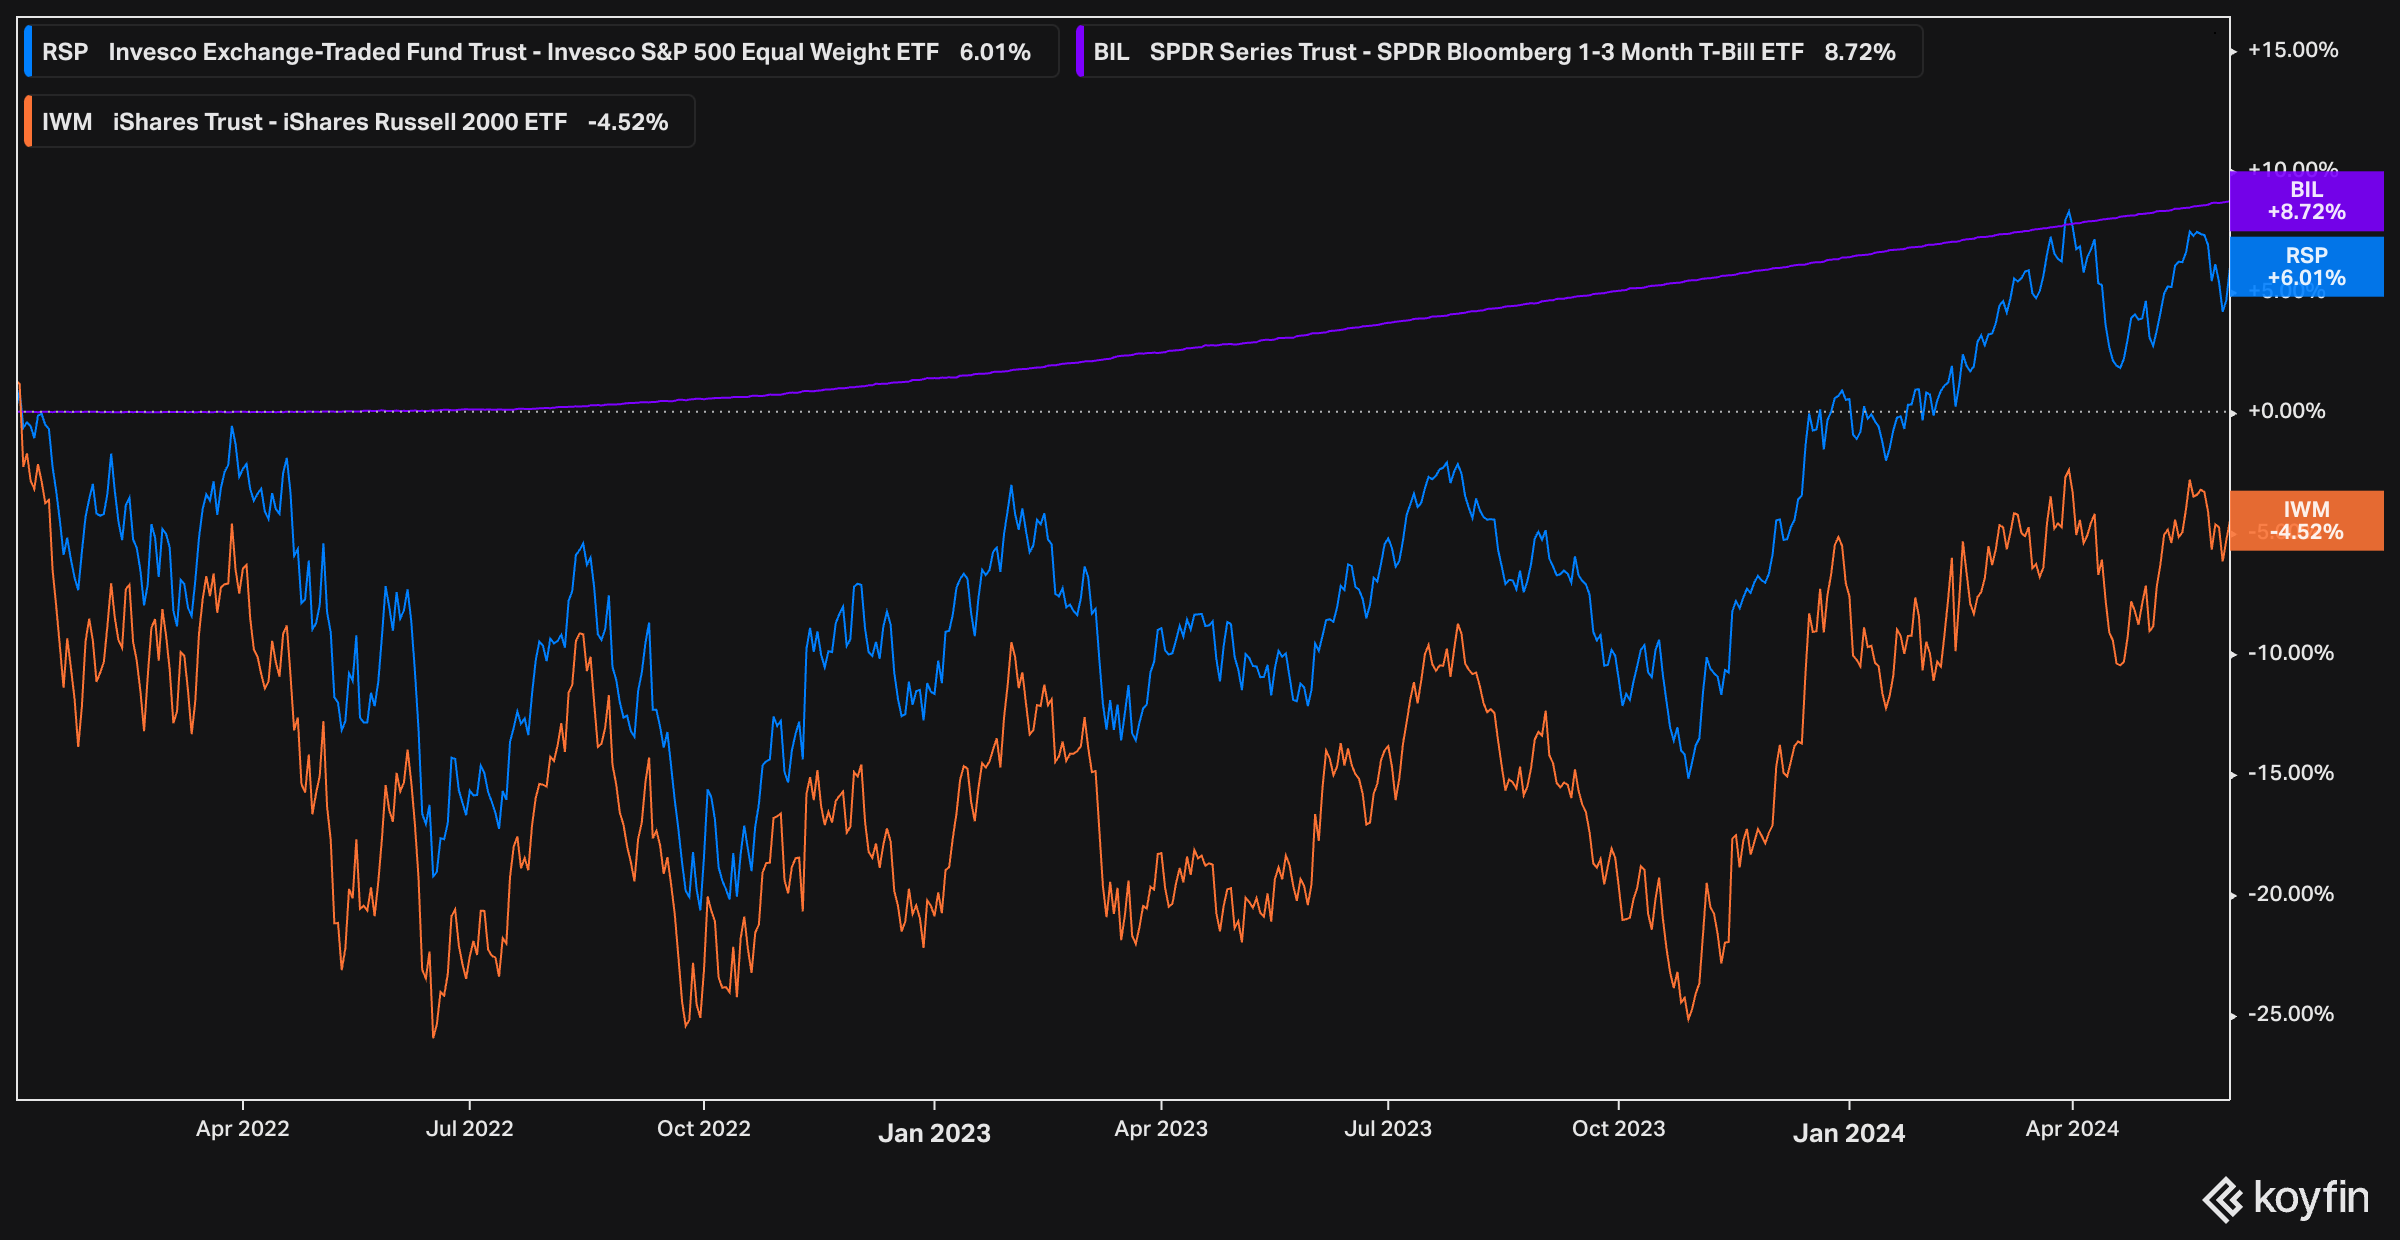
Task: Click the Jul 2023 date axis label
Action: (x=1387, y=1129)
